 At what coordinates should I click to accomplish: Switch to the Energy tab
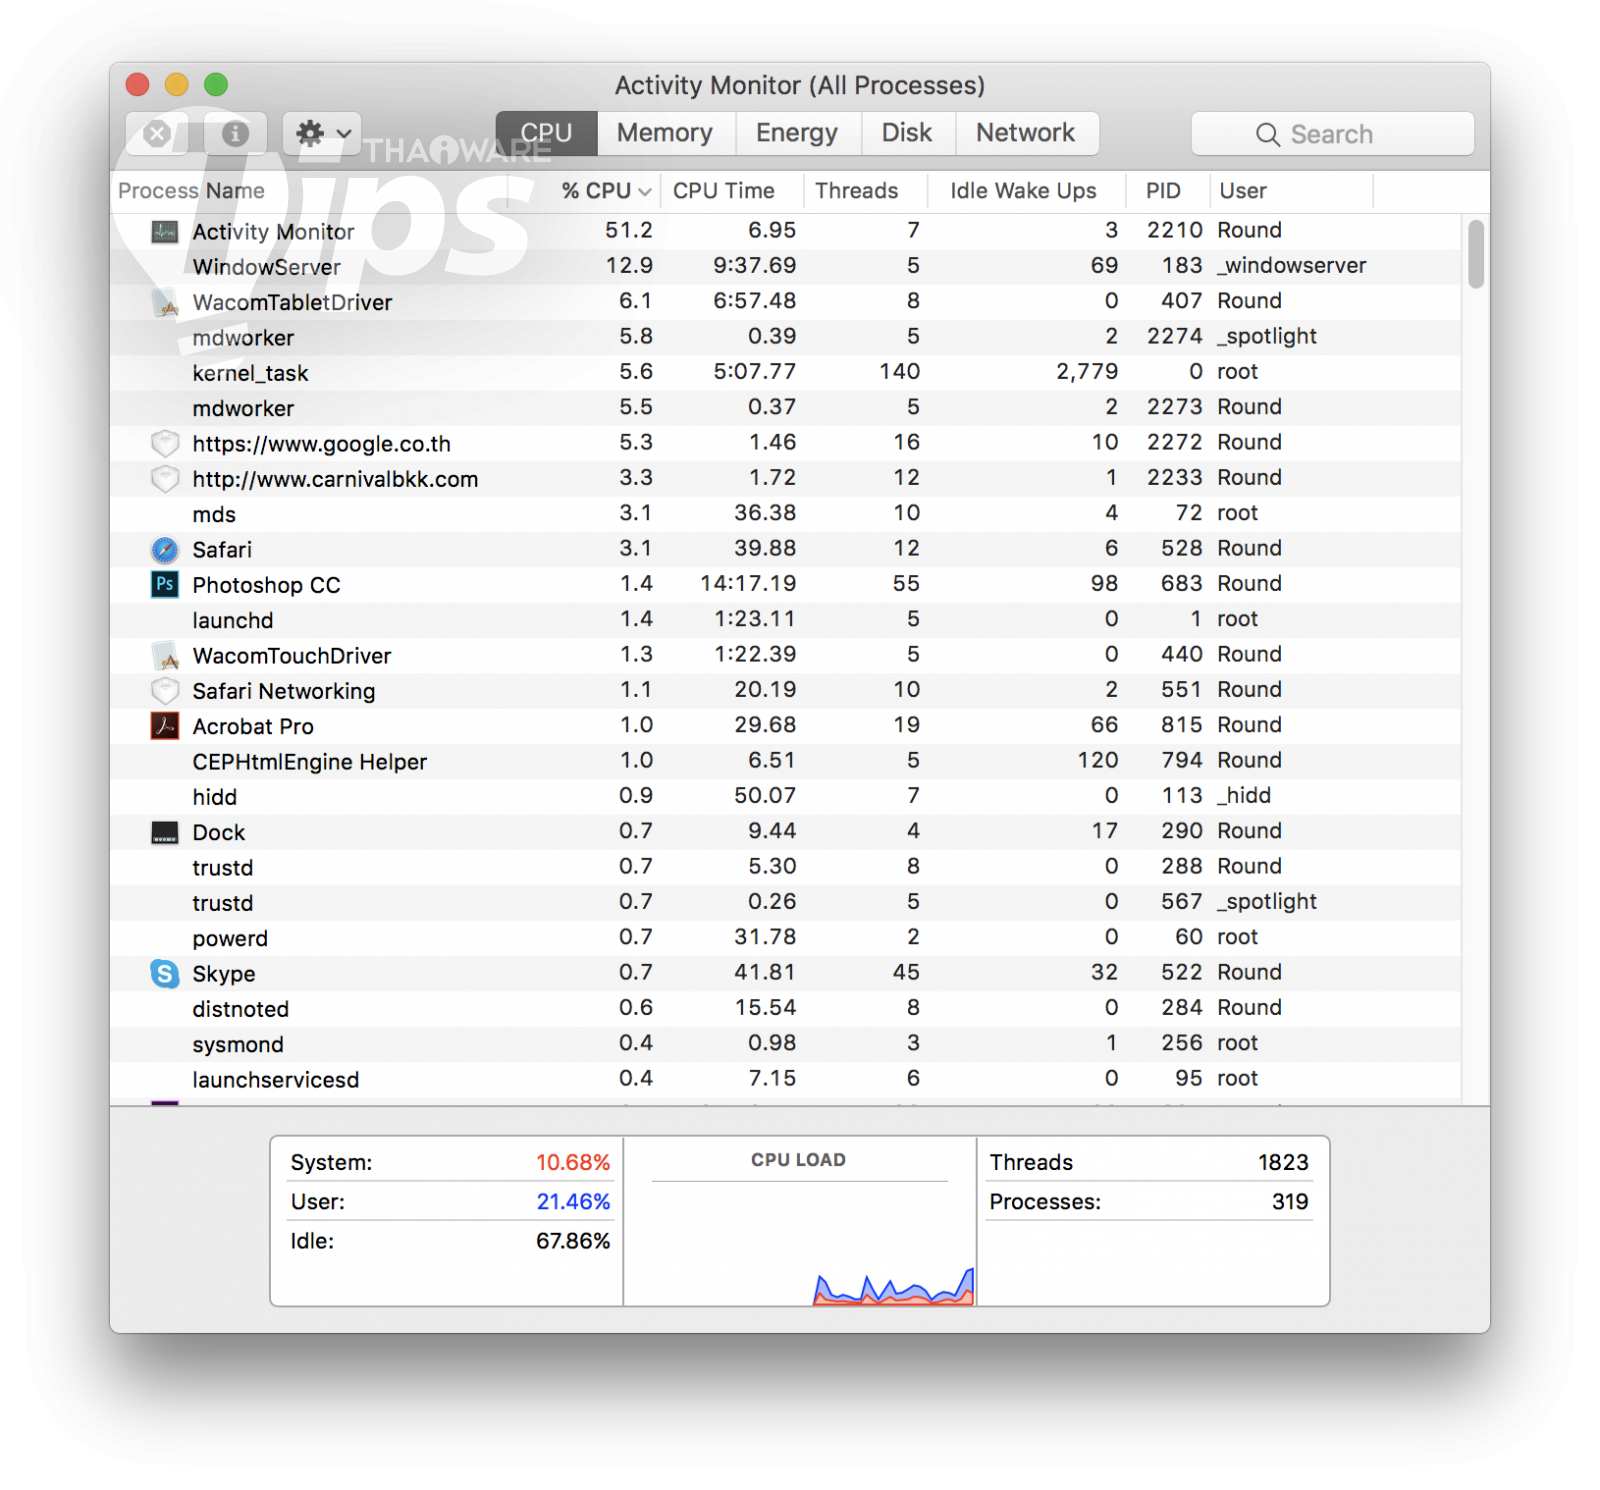click(x=797, y=133)
